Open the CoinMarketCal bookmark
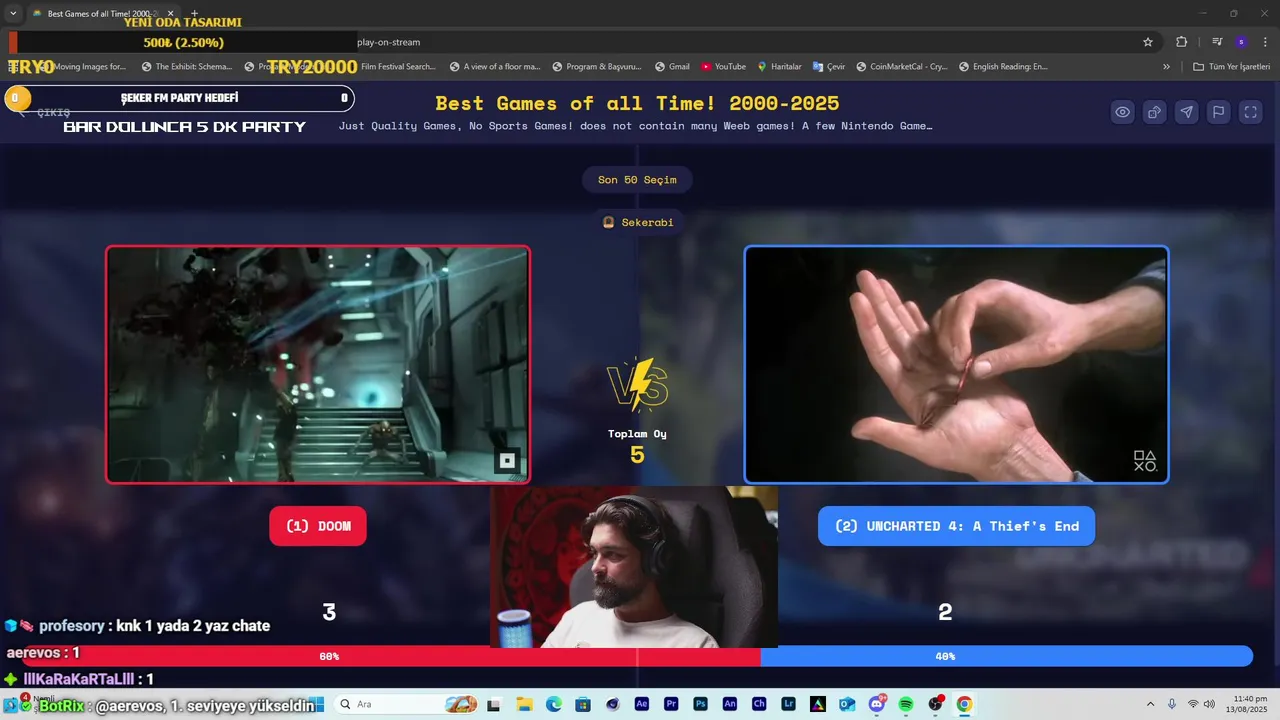 [x=901, y=67]
